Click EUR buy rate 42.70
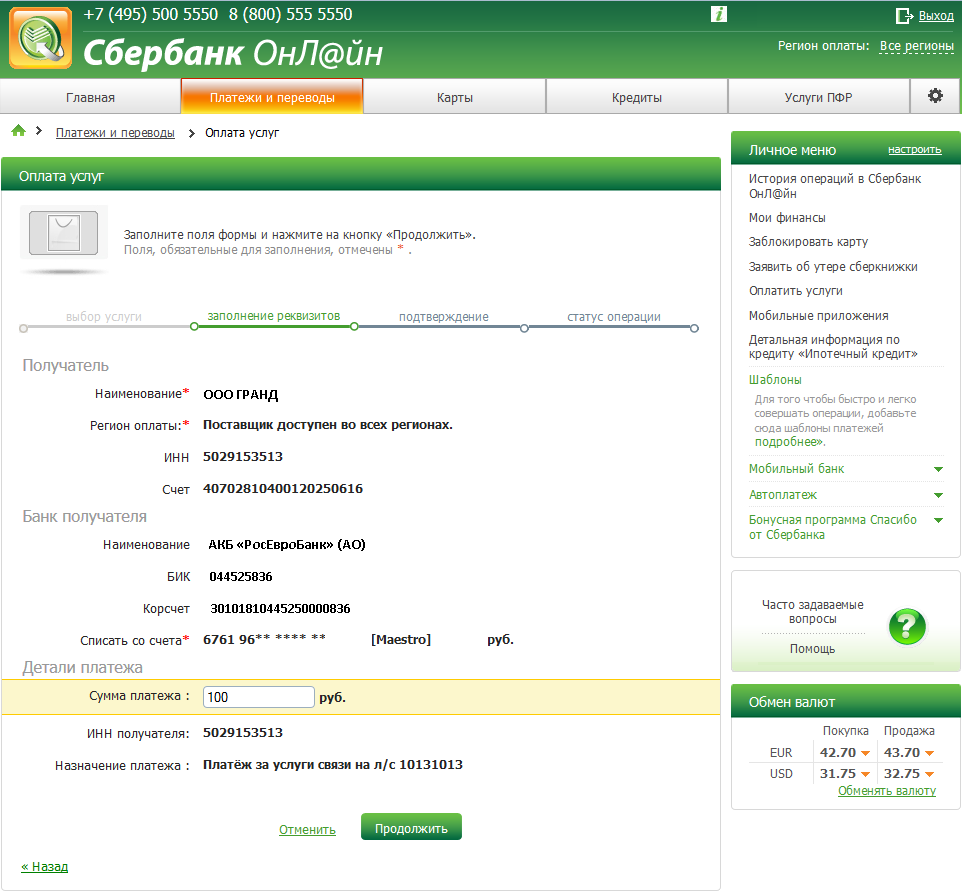Screen dimensions: 962x892 [837, 753]
